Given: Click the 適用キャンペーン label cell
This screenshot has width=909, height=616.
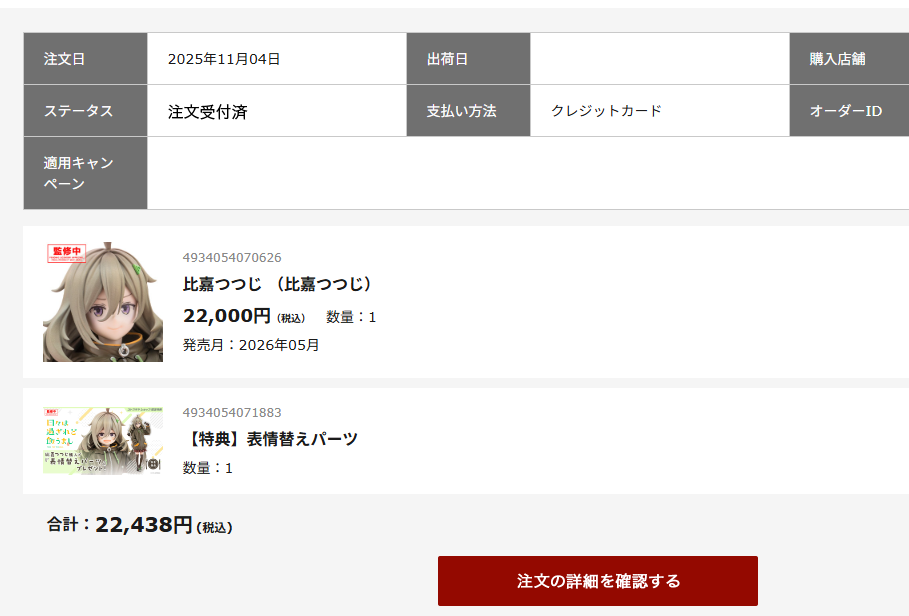Looking at the screenshot, I should [85, 173].
